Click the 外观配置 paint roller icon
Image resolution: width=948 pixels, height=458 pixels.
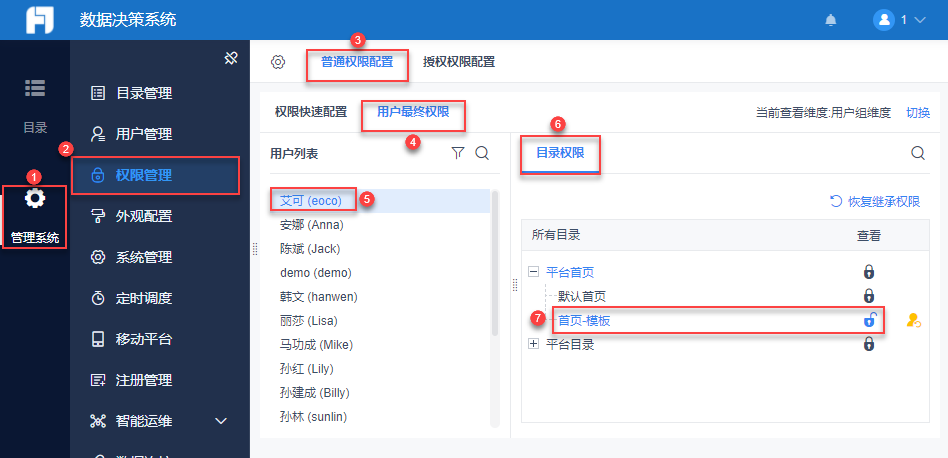97,216
